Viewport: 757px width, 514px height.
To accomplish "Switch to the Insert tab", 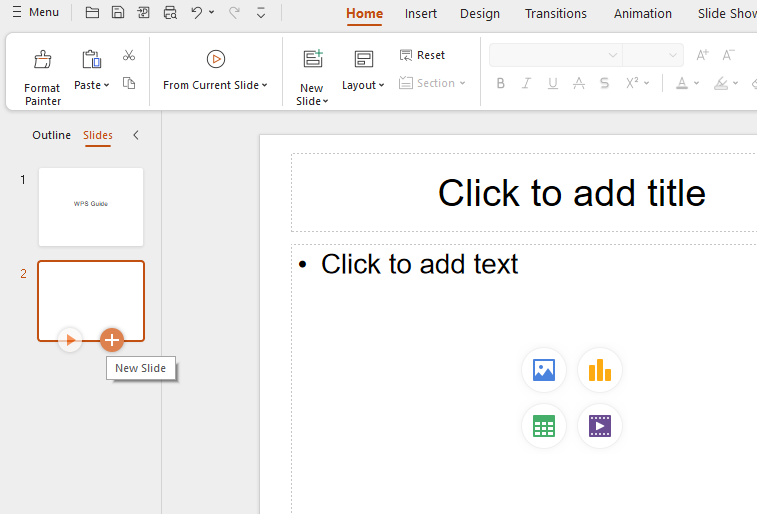I will pyautogui.click(x=420, y=13).
